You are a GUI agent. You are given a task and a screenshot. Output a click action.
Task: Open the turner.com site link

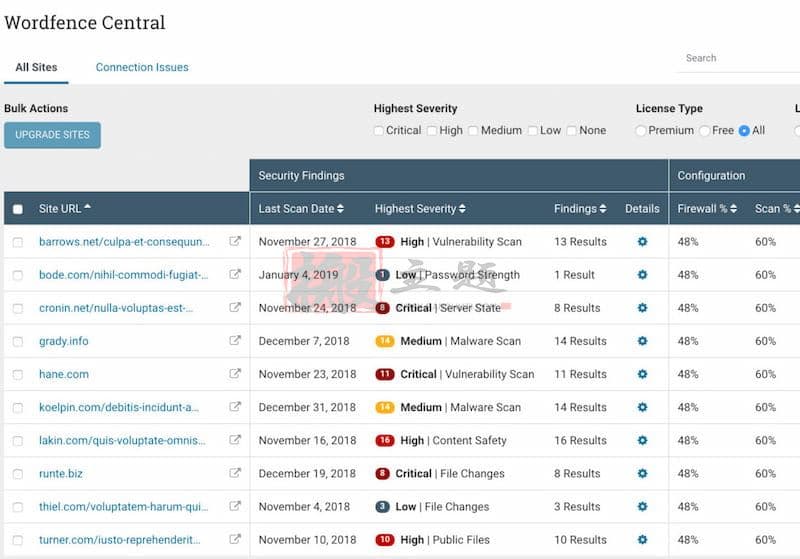[119, 540]
